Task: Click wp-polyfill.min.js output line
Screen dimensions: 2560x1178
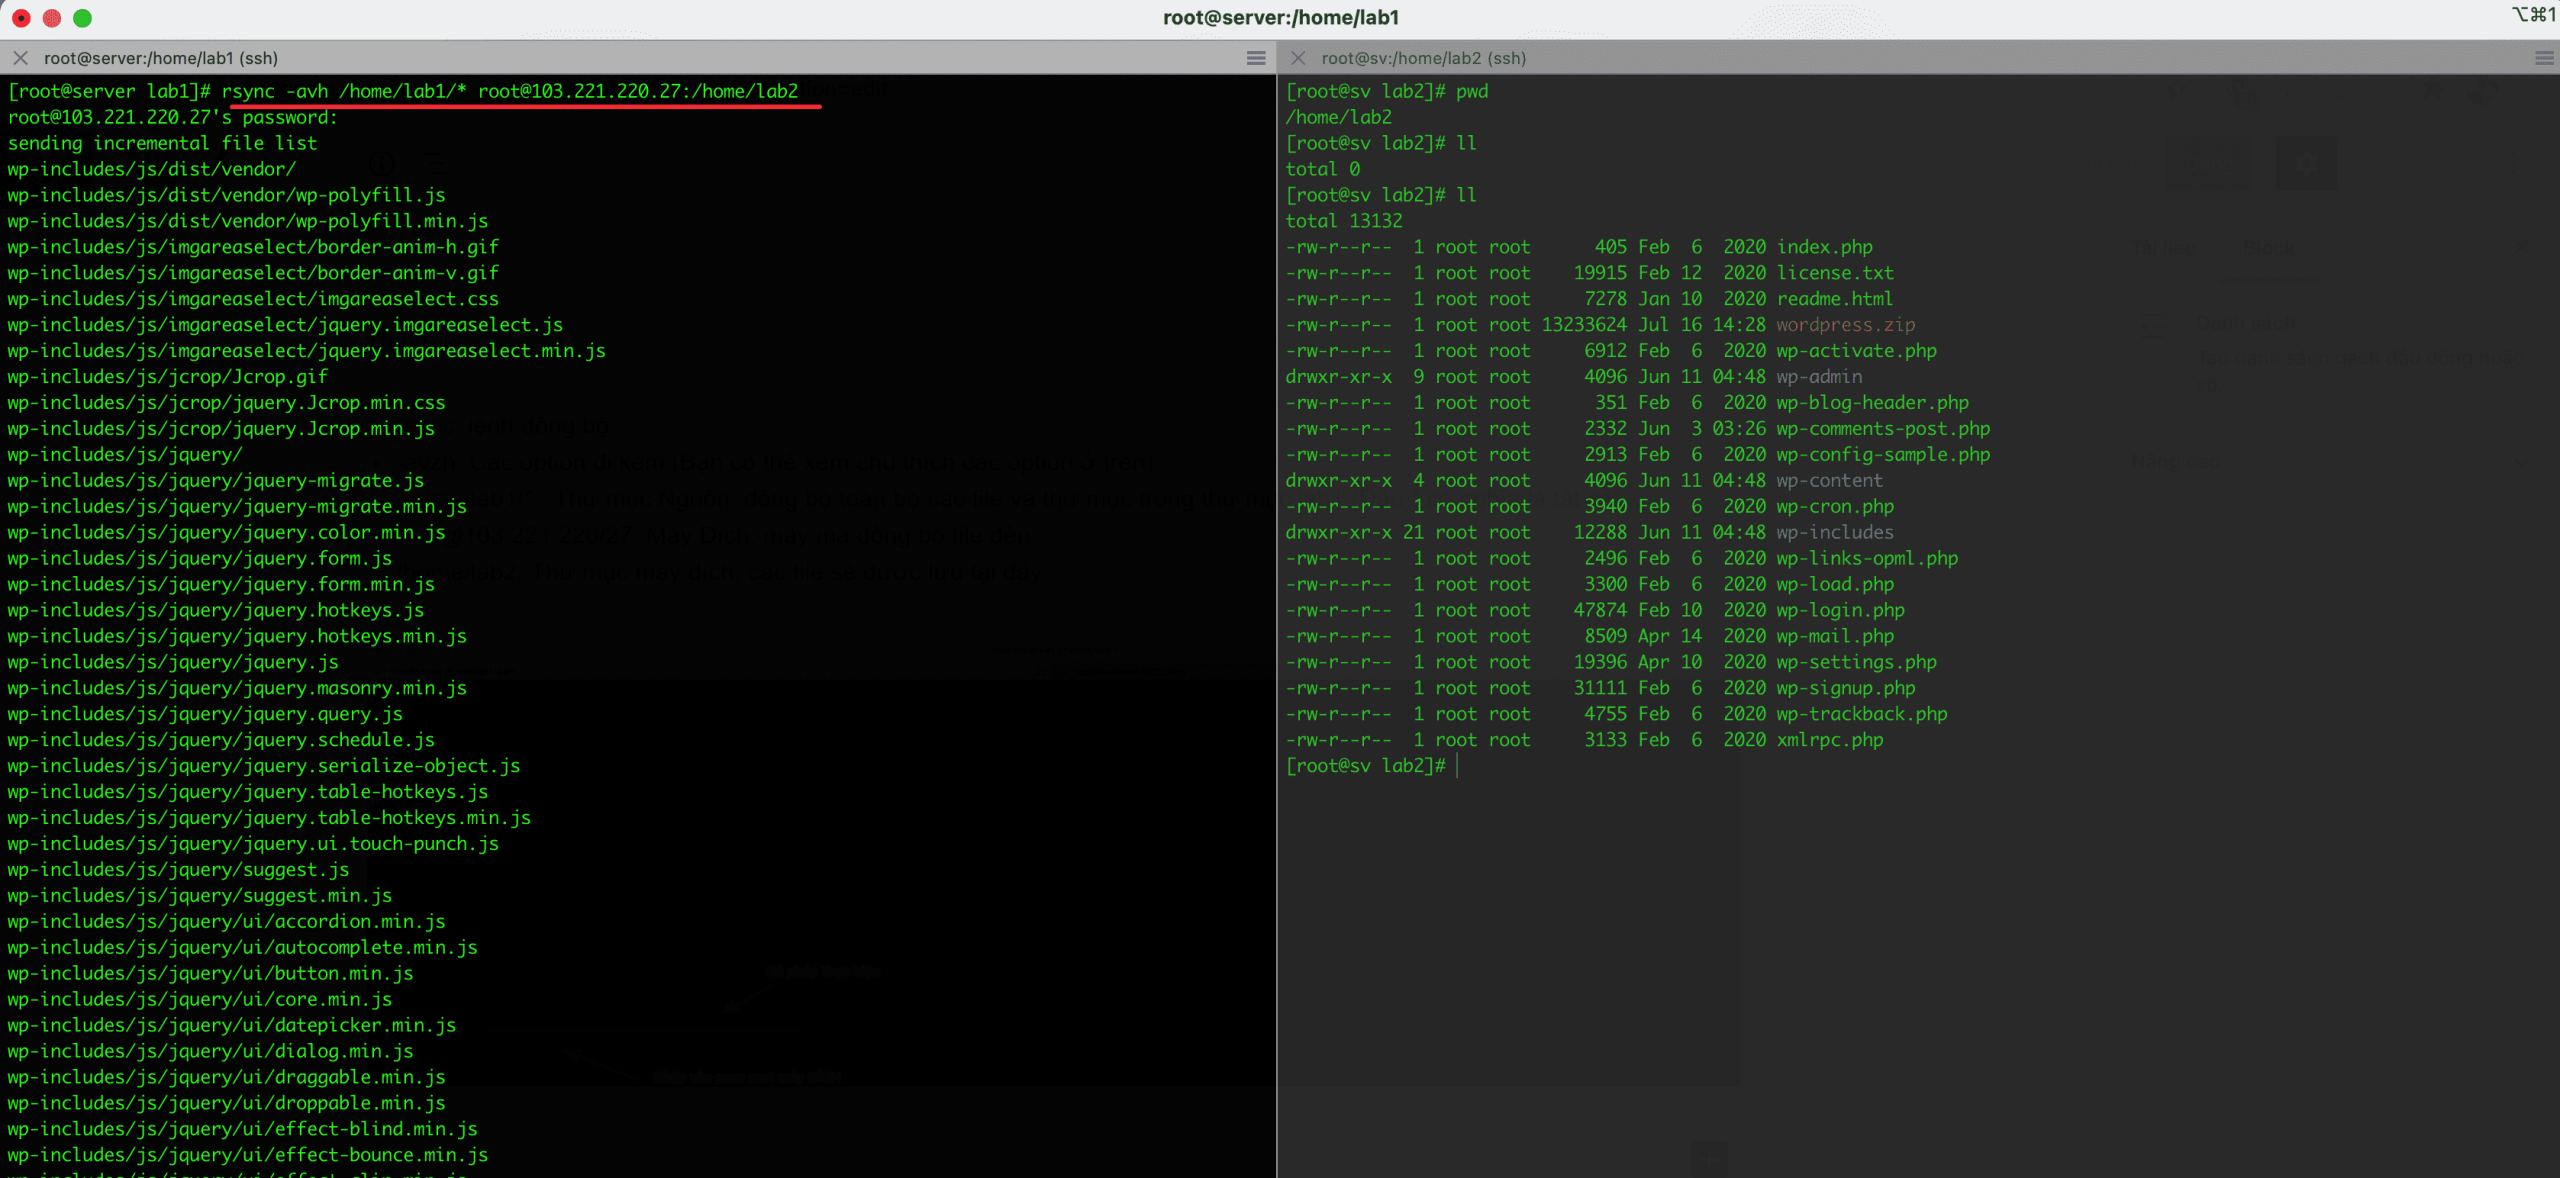Action: tap(248, 221)
